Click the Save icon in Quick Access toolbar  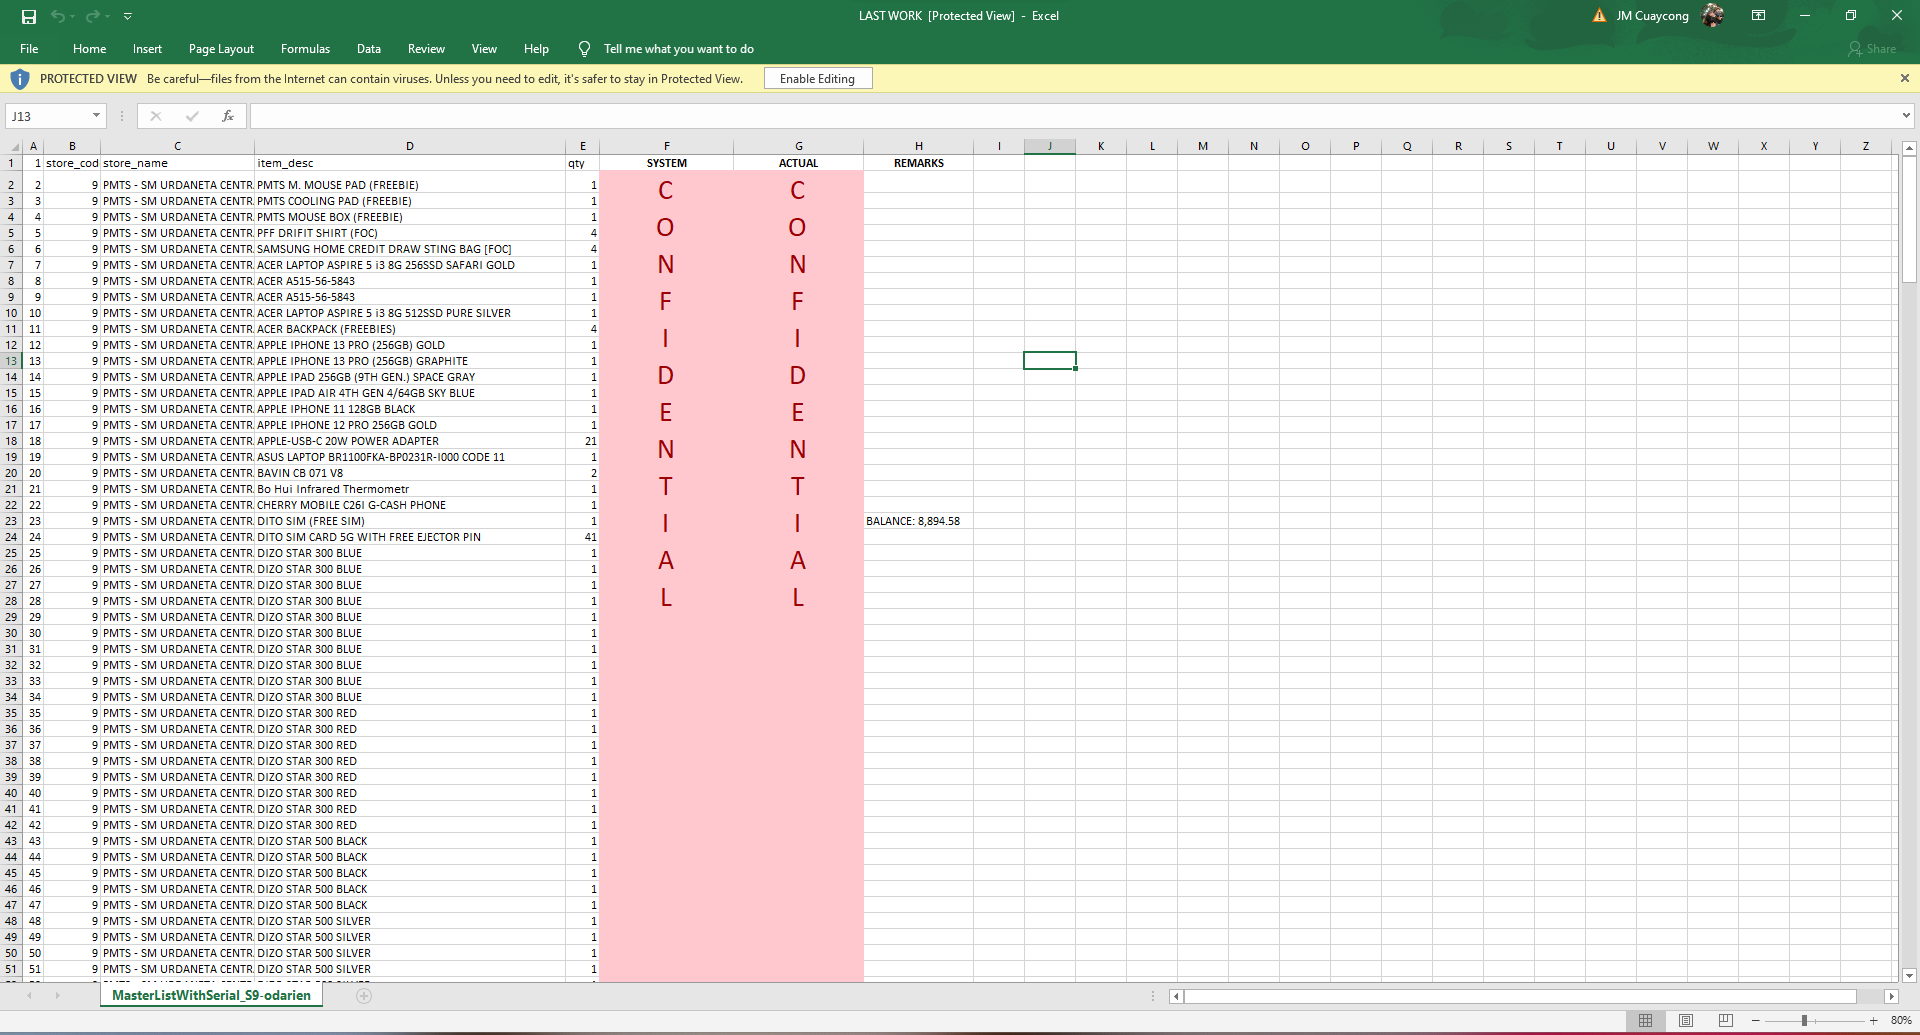click(x=29, y=16)
